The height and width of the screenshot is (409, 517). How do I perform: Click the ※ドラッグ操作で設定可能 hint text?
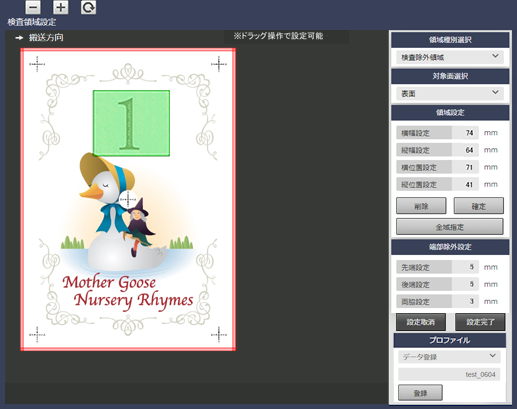pyautogui.click(x=278, y=36)
